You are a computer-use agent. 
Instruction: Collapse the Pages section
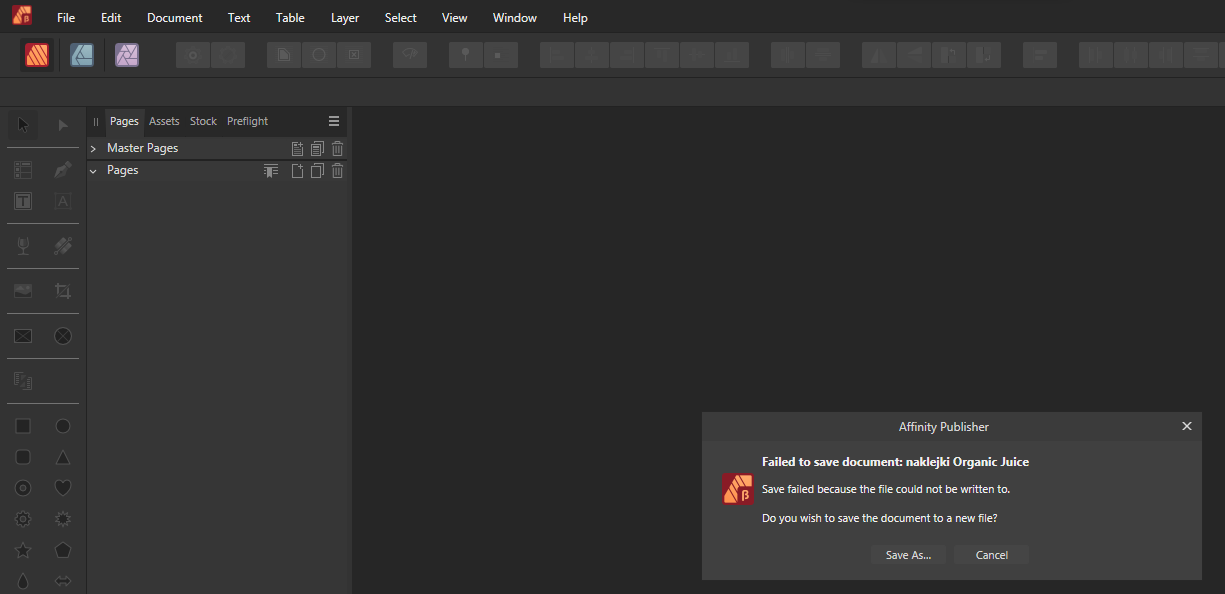[93, 171]
